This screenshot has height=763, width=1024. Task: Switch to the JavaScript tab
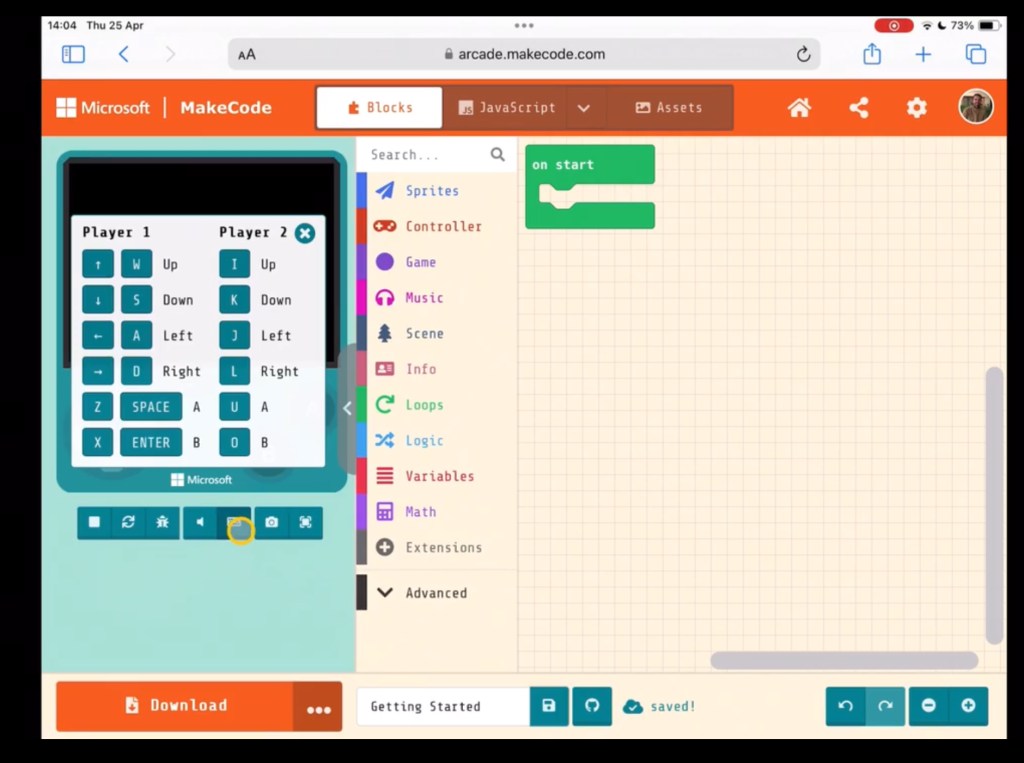pyautogui.click(x=506, y=108)
